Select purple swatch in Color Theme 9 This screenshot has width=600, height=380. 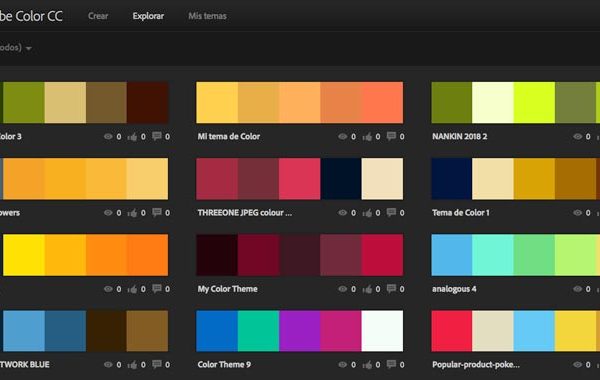pyautogui.click(x=300, y=331)
